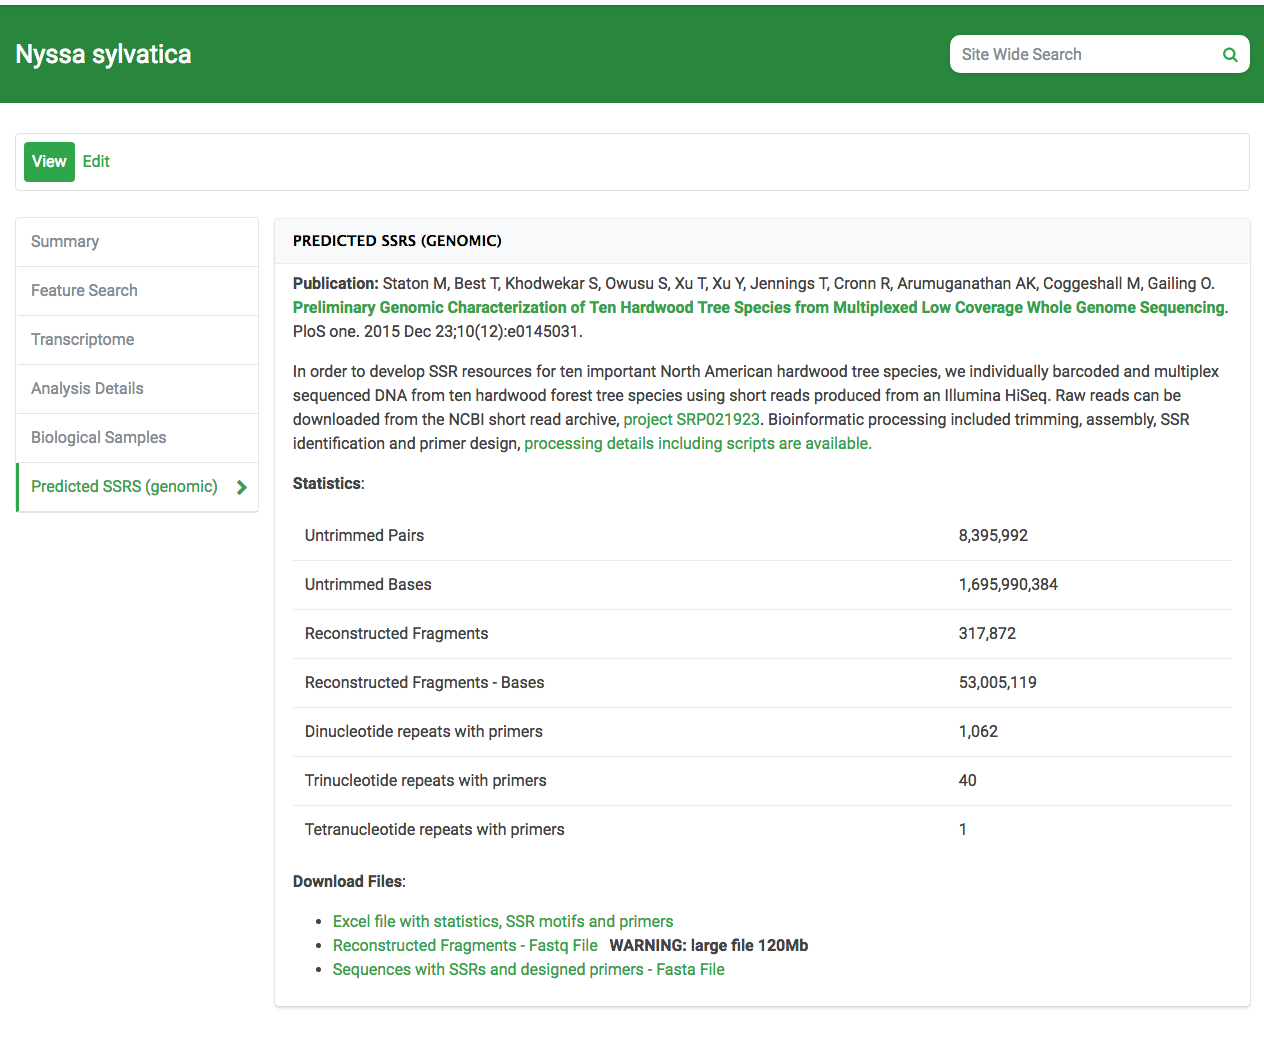Click the search magnifier icon
1264x1042 pixels.
click(x=1229, y=54)
